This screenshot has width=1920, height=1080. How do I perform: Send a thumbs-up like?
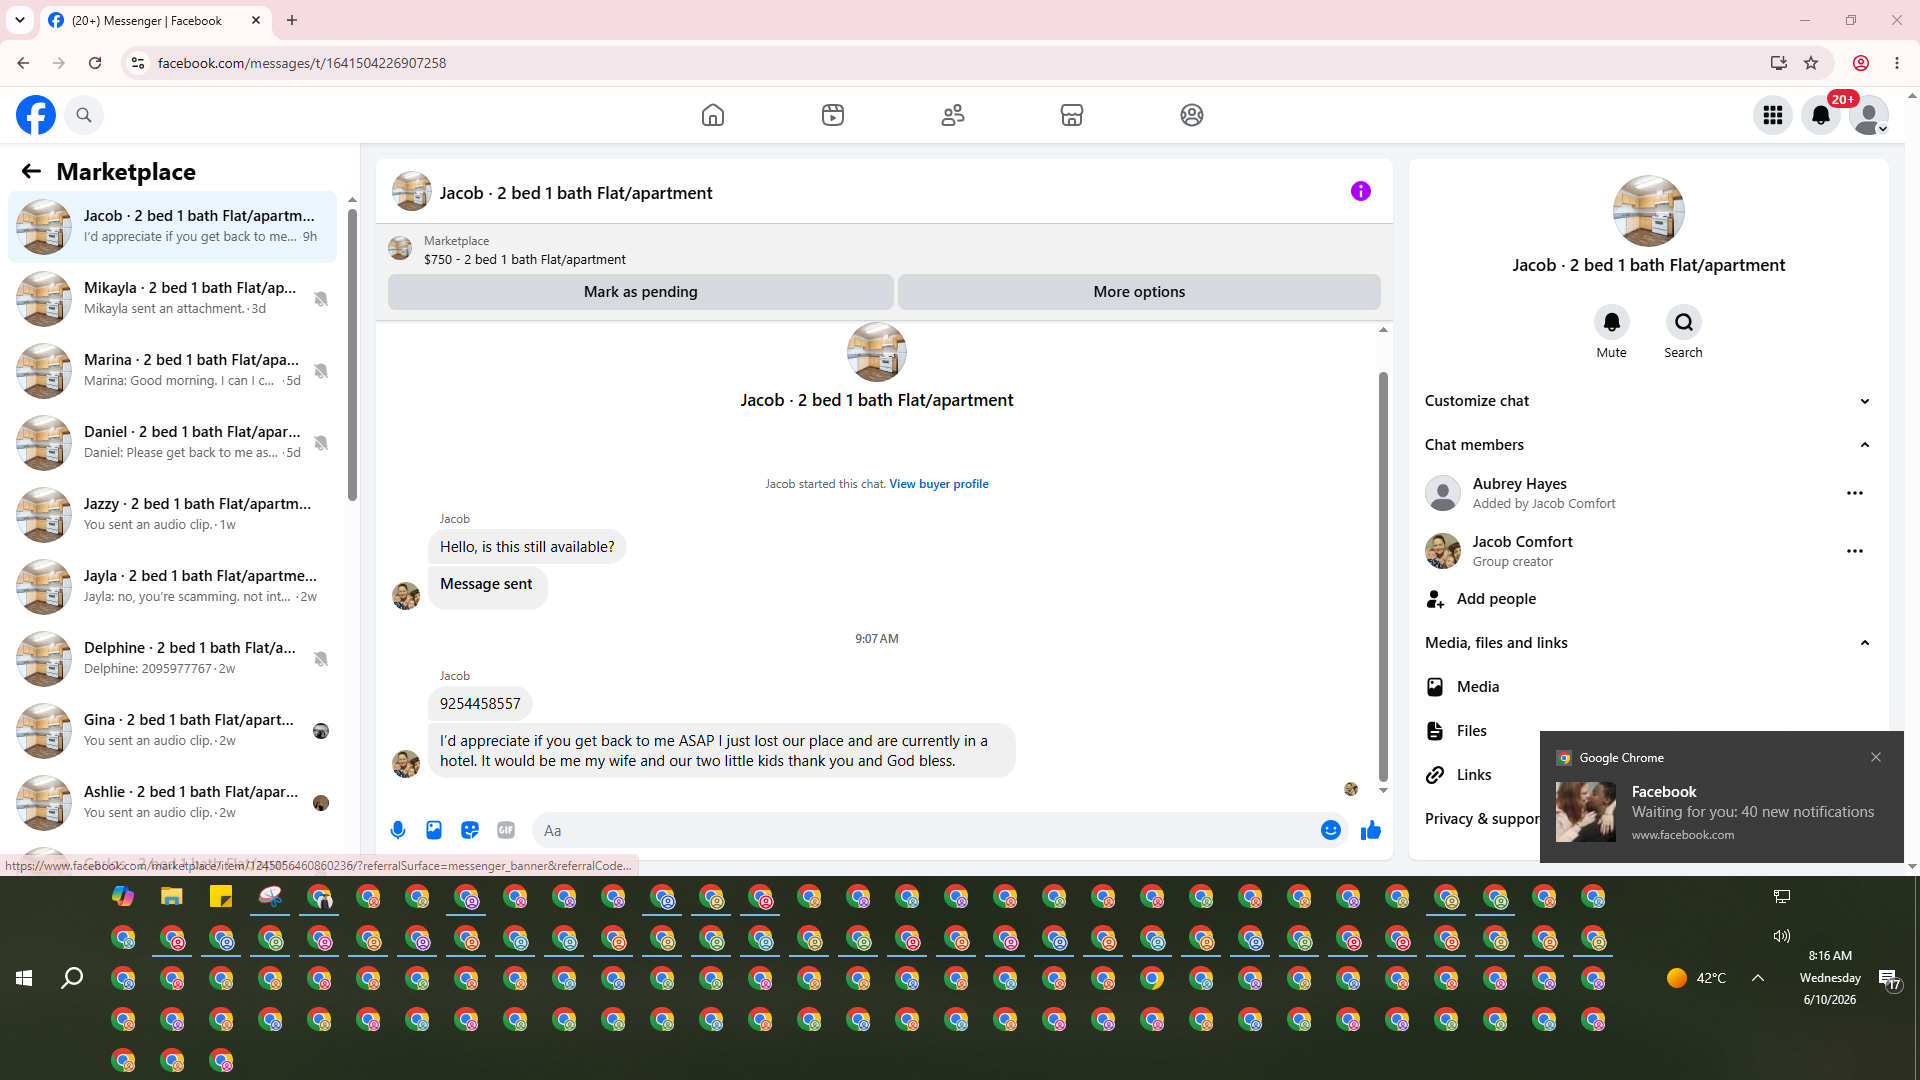coord(1371,830)
